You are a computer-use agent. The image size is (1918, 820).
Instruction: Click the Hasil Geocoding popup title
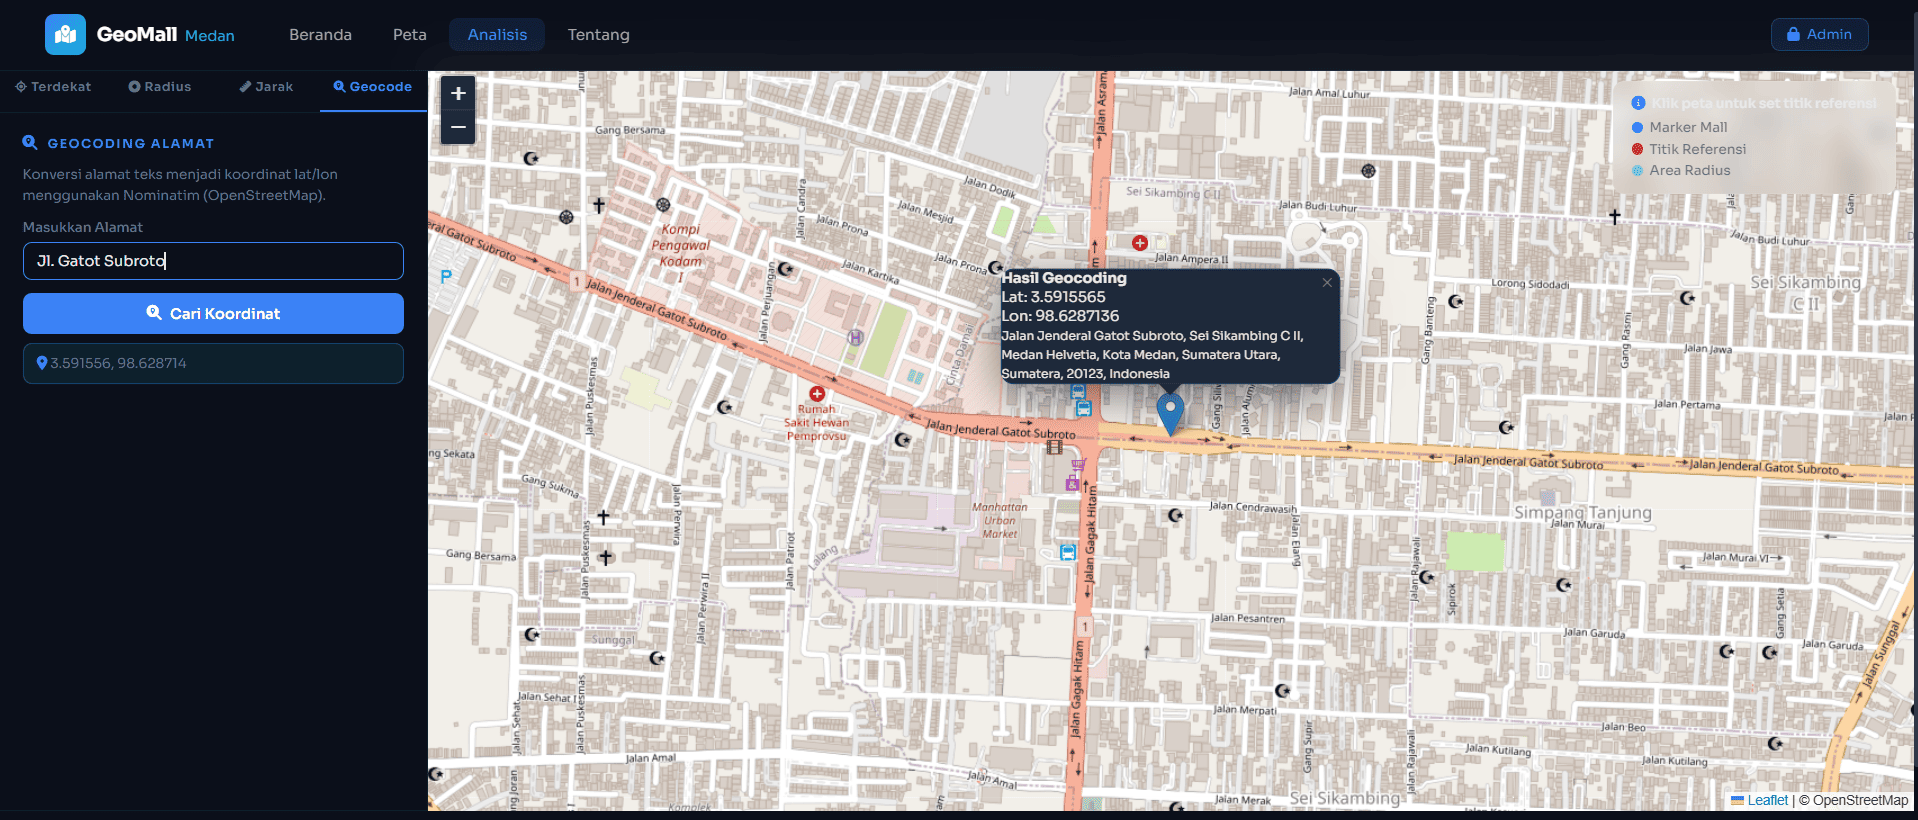1064,278
